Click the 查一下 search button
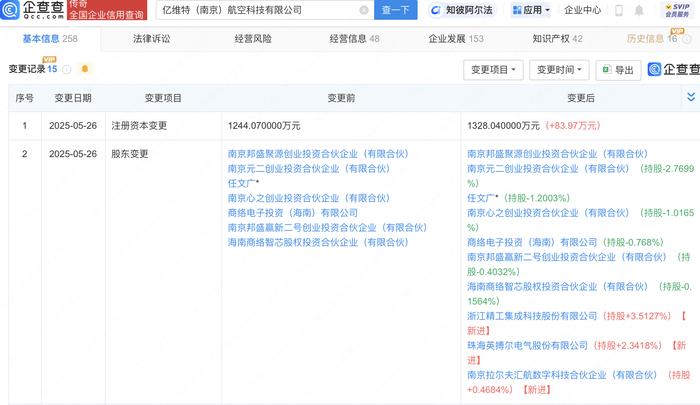The height and width of the screenshot is (405, 700). click(x=396, y=10)
